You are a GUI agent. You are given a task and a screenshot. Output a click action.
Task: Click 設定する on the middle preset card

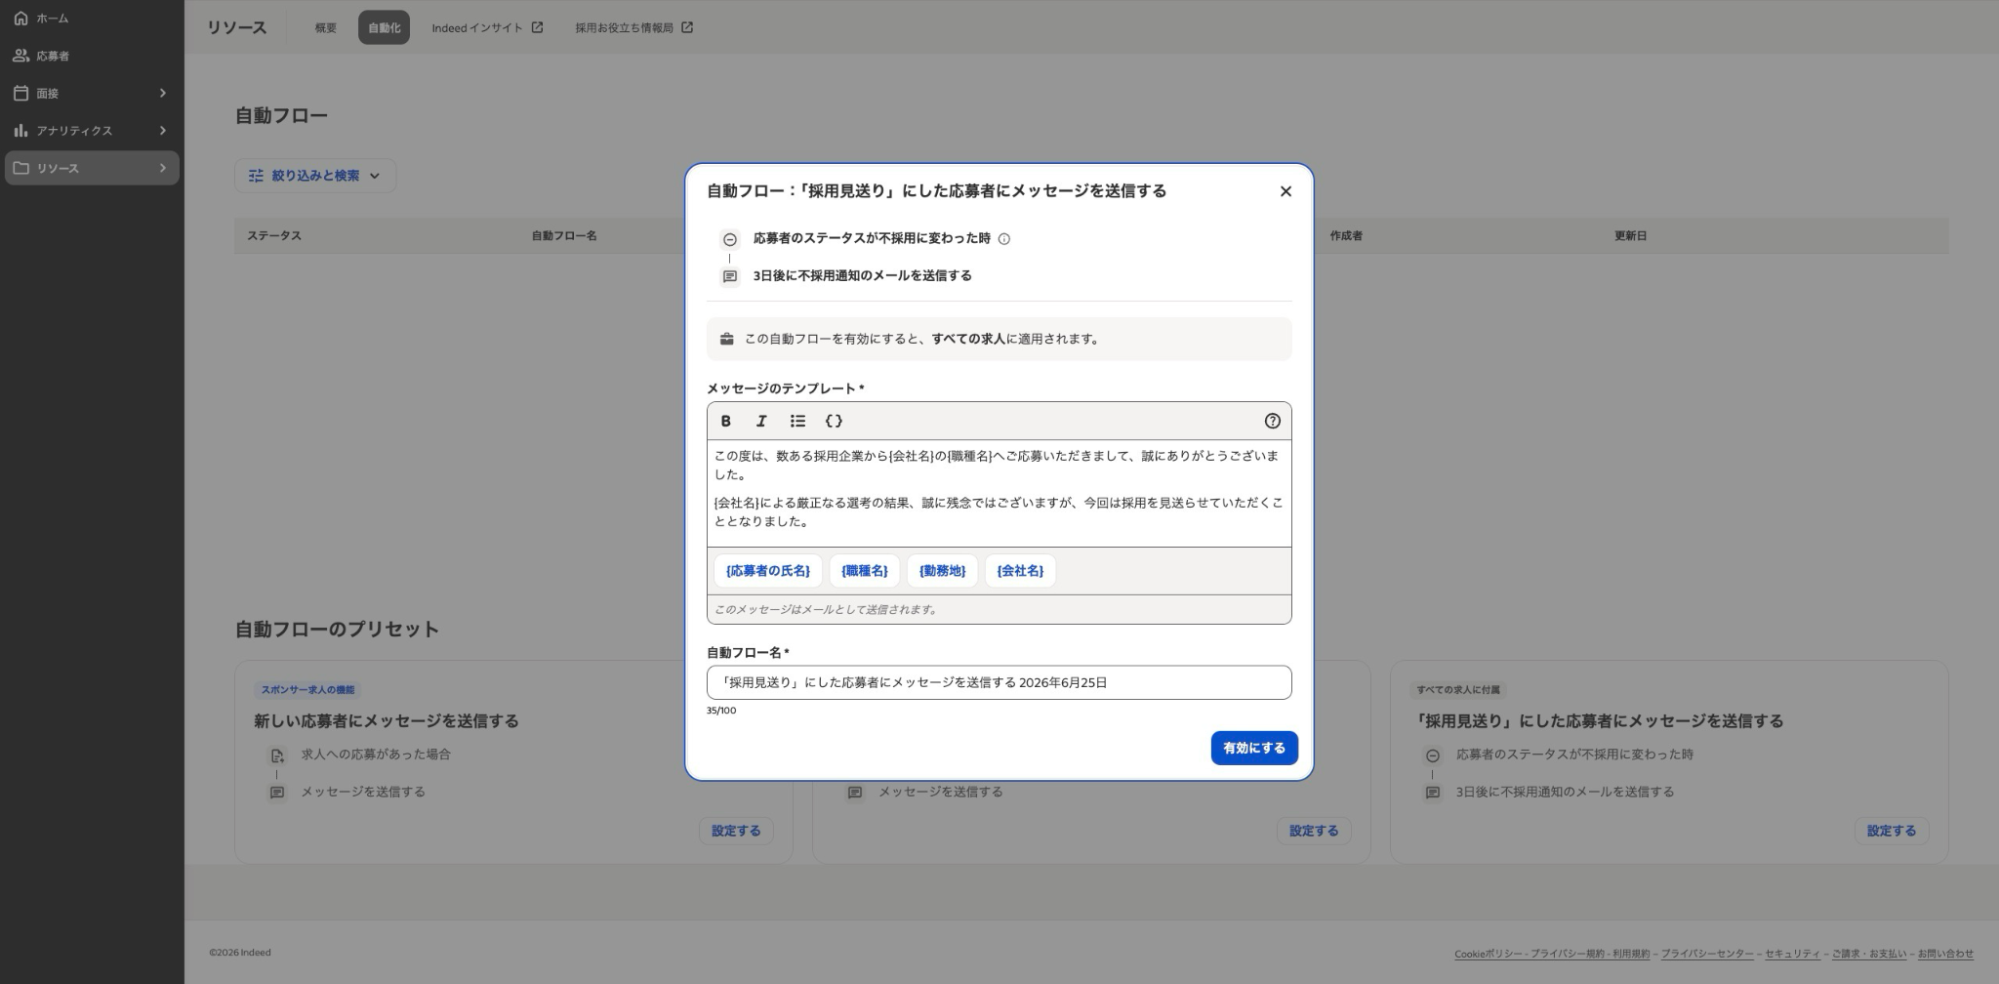click(x=1313, y=831)
